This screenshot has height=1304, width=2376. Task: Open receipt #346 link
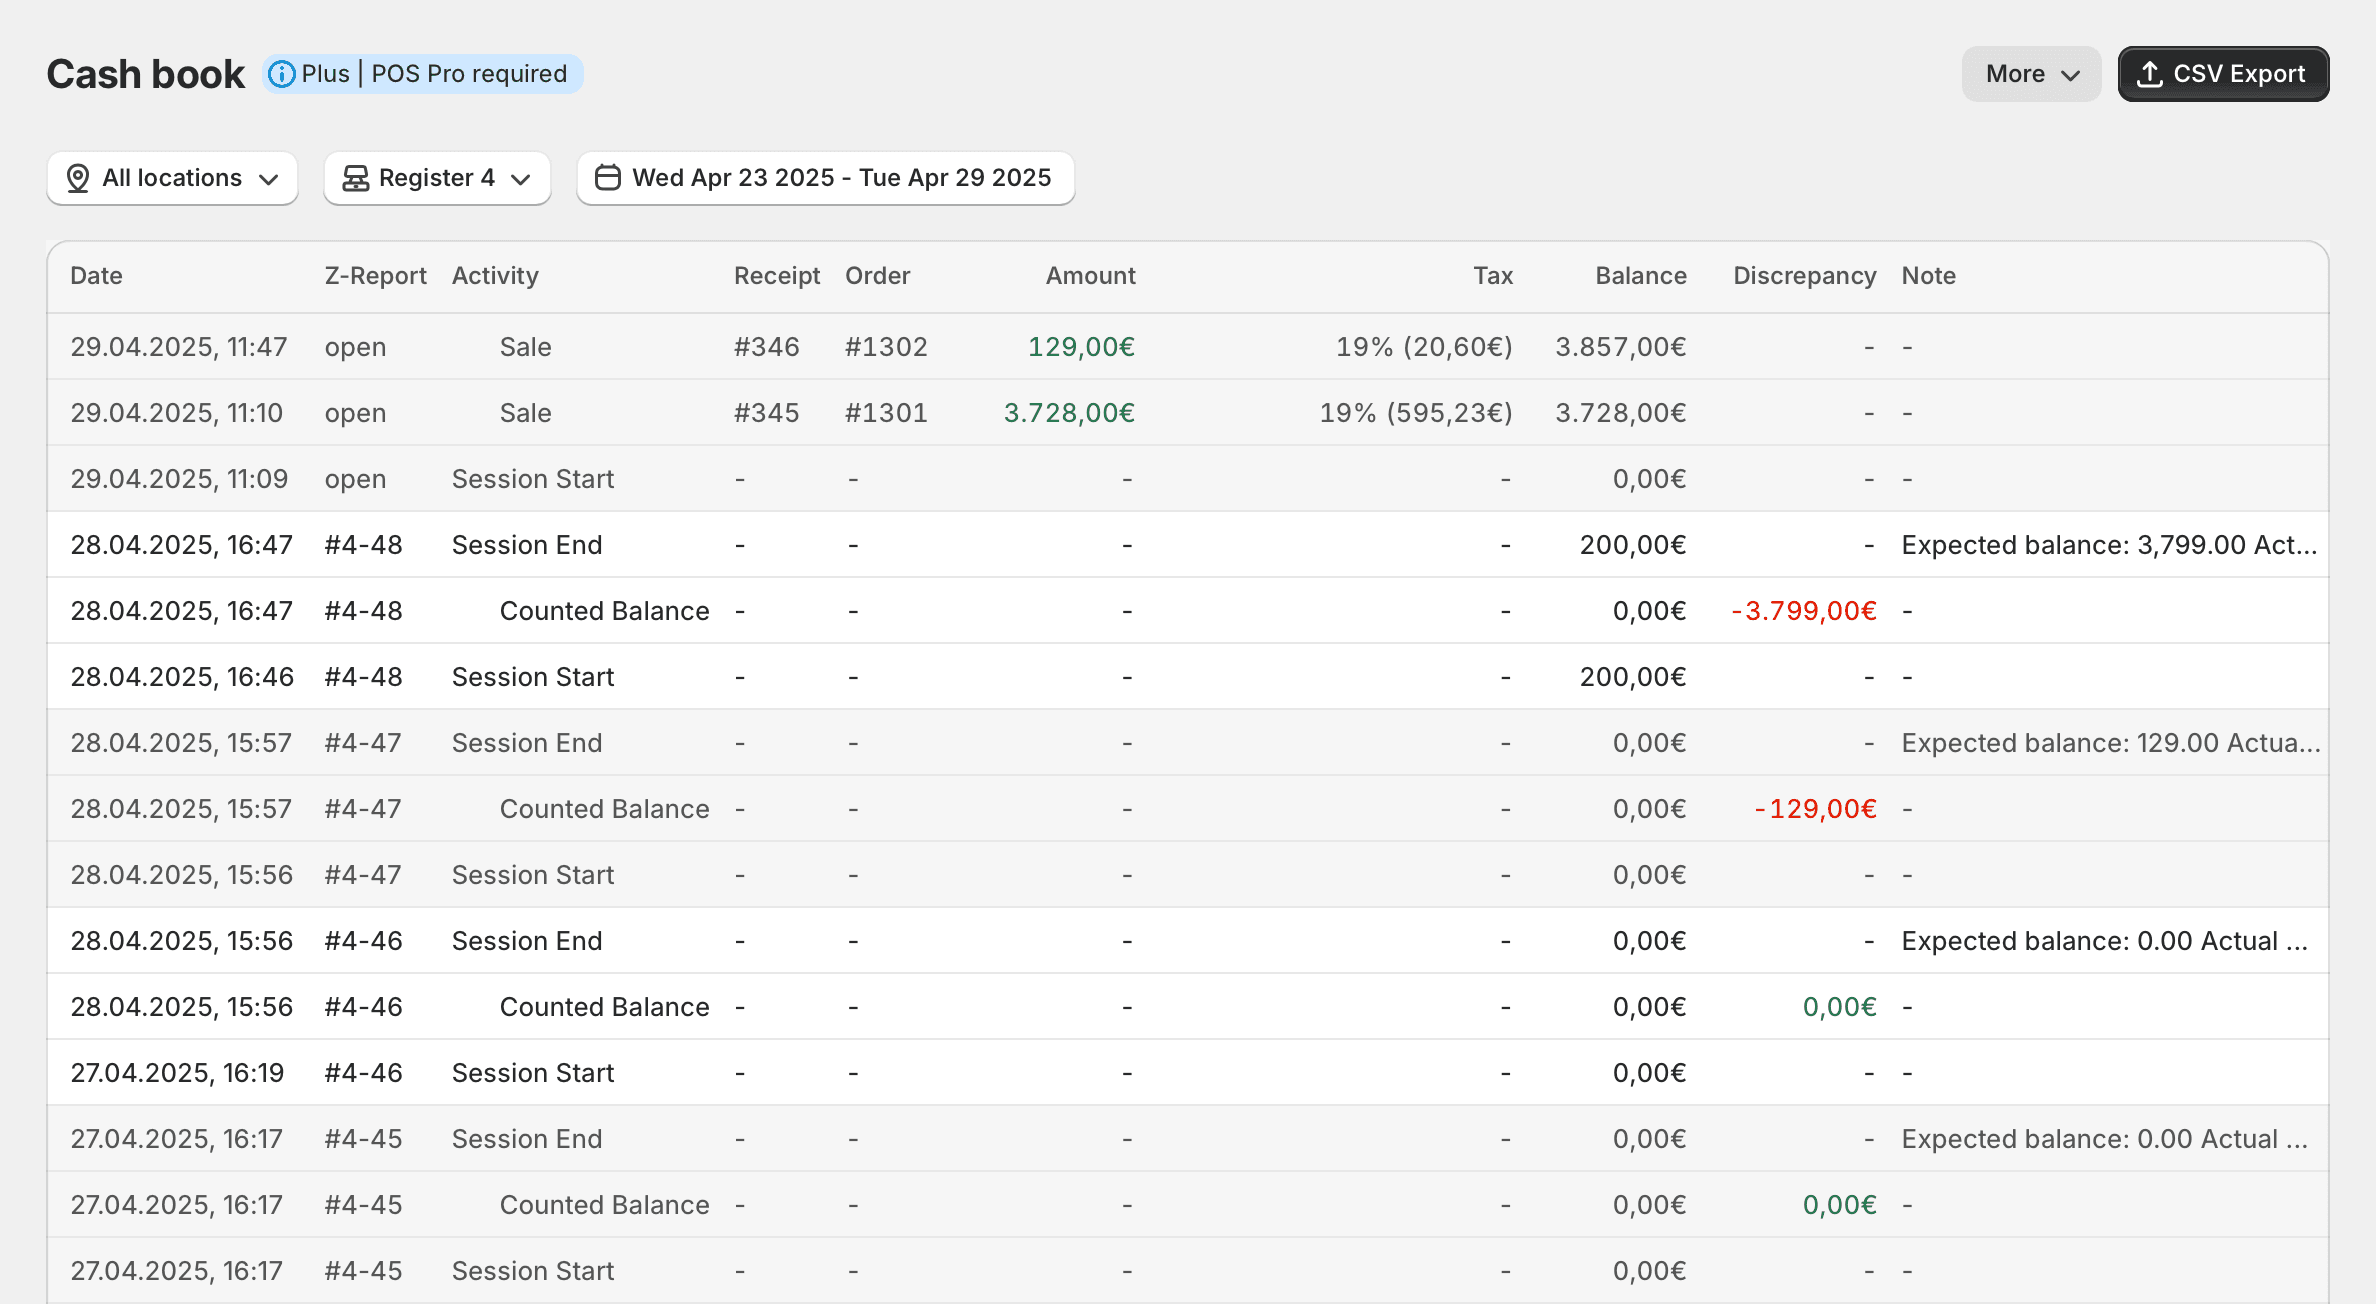point(766,347)
